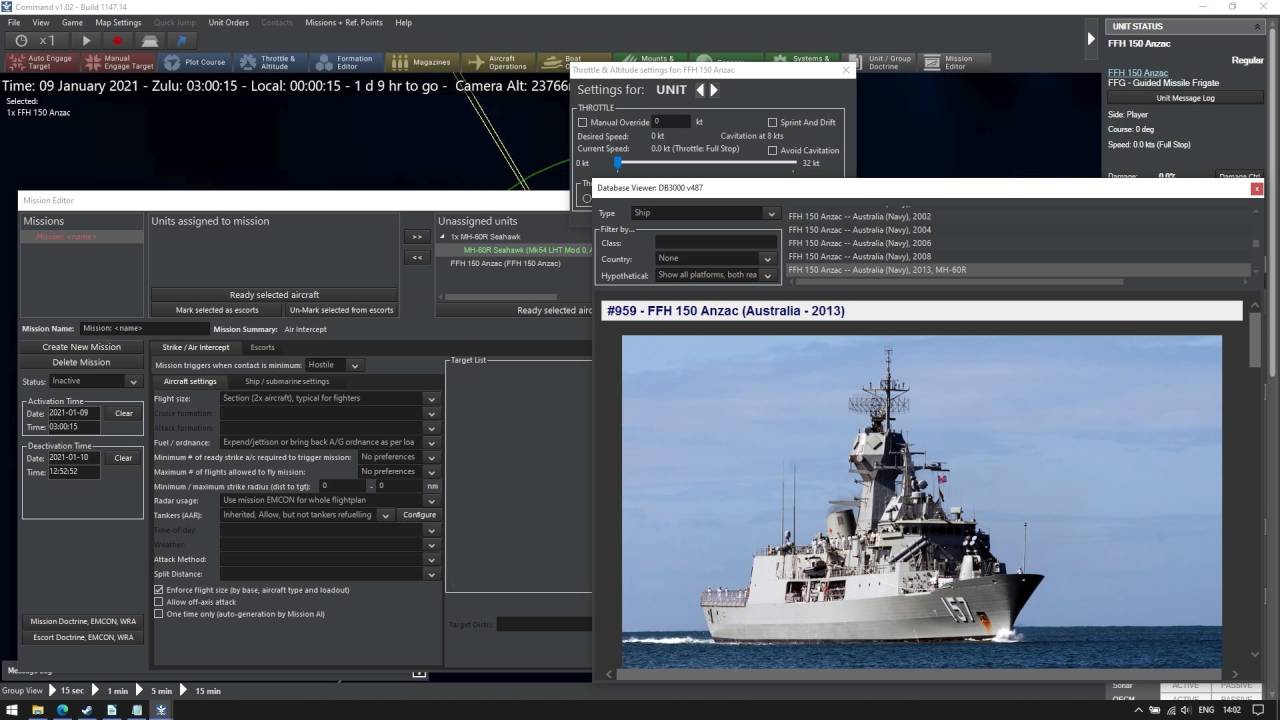This screenshot has height=720, width=1280.
Task: Click the Auto Engage Target button
Action: click(x=40, y=62)
